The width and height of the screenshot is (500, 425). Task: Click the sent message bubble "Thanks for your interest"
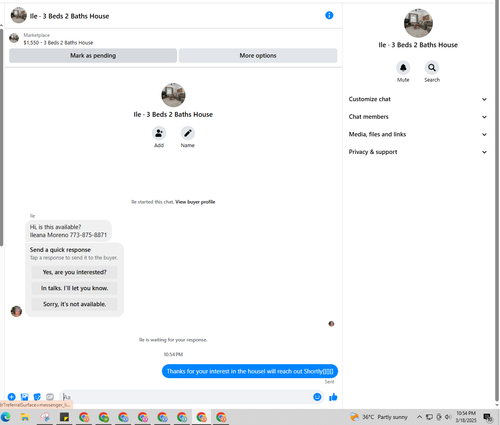point(250,371)
